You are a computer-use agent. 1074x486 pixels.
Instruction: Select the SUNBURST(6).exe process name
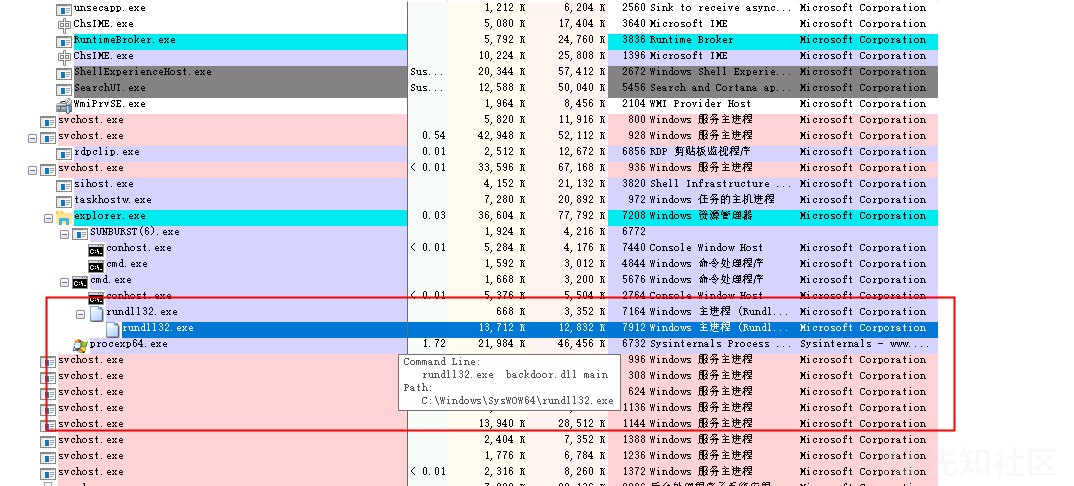coord(135,231)
